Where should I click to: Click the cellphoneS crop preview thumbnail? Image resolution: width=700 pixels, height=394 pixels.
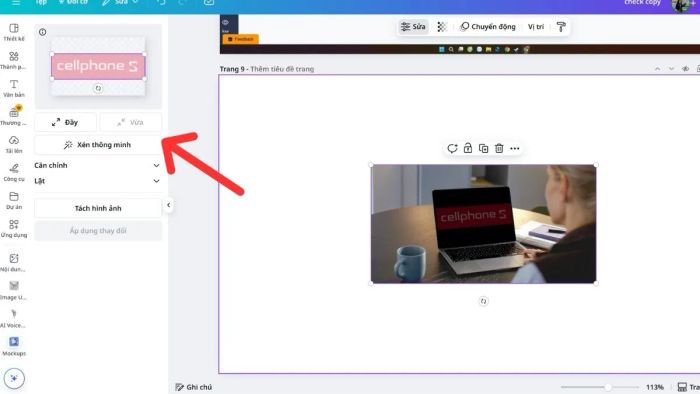click(98, 66)
